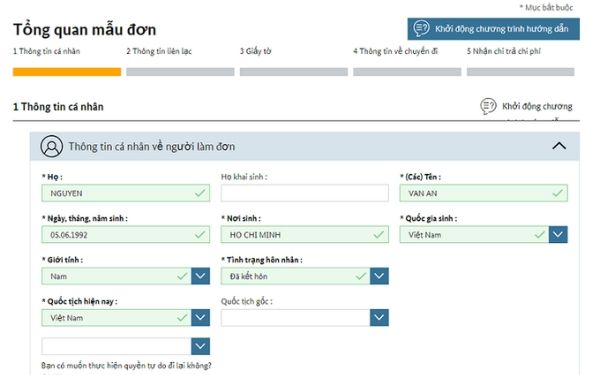Open the extra nationality dropdown arrow below Quốc tịch hiện nay
Screen dimensions: 600x375
click(201, 346)
